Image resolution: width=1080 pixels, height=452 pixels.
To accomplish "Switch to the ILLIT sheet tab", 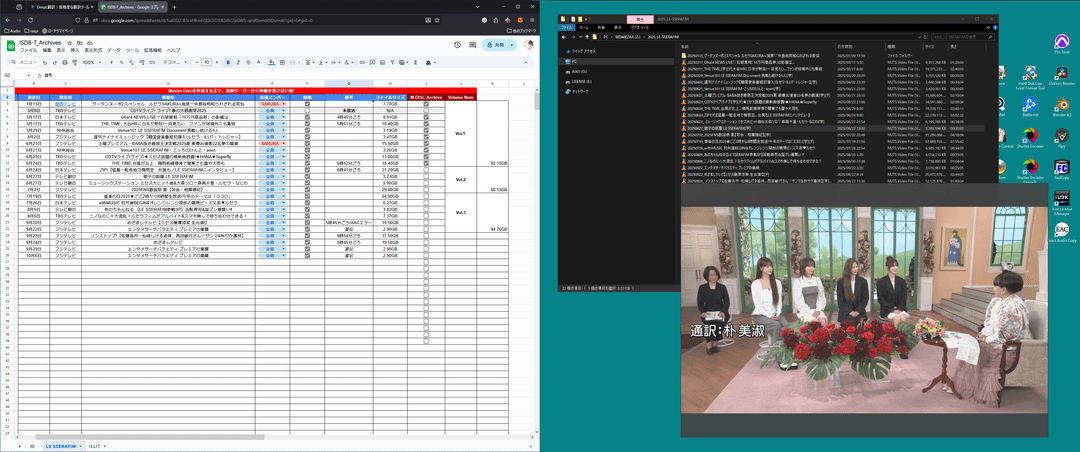I will pyautogui.click(x=96, y=445).
